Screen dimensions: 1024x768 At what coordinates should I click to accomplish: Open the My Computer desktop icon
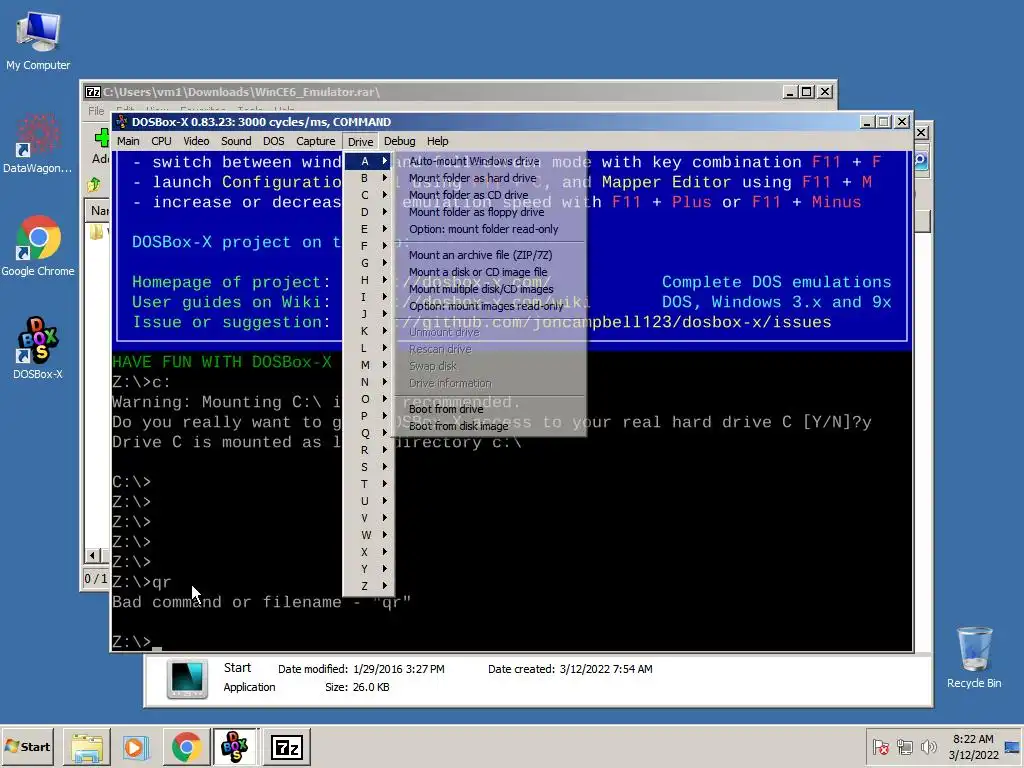click(38, 40)
